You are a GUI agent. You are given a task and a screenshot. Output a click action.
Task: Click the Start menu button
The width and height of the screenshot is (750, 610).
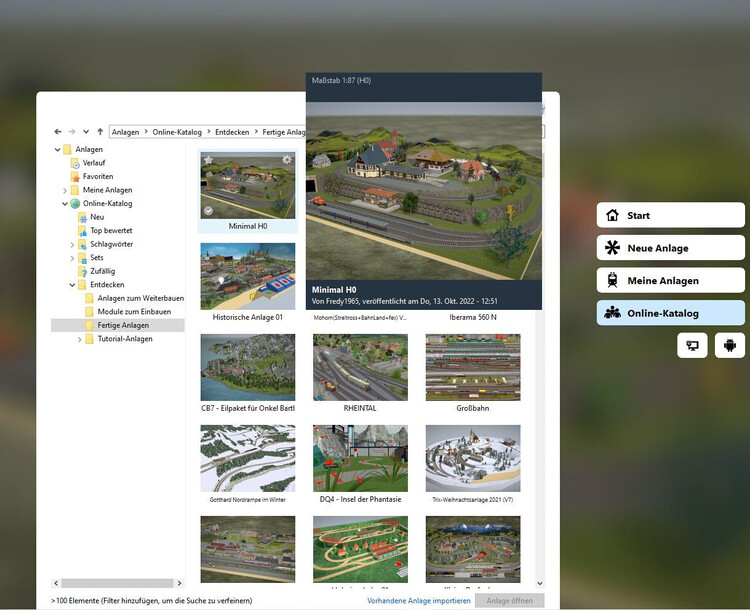(671, 215)
